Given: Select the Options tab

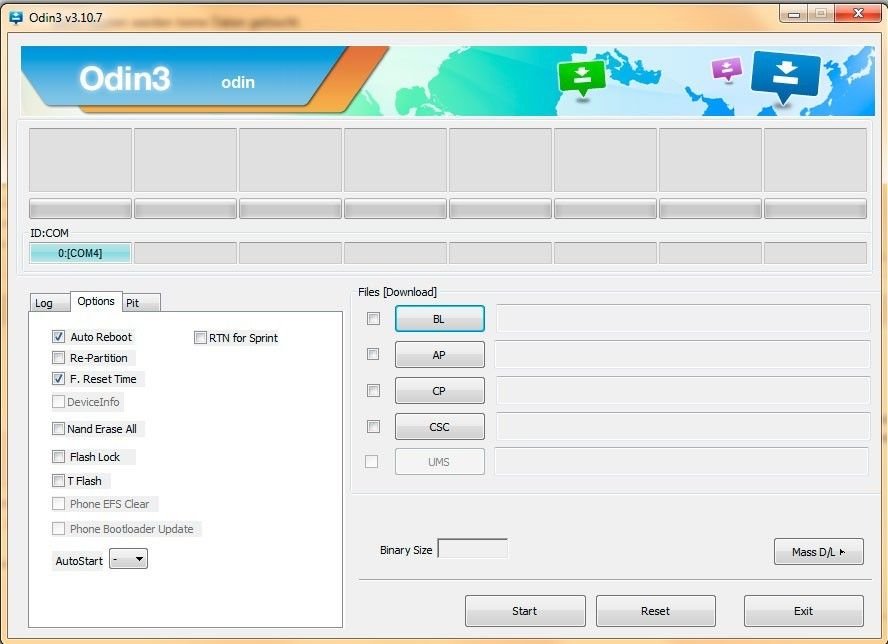Looking at the screenshot, I should pyautogui.click(x=96, y=301).
